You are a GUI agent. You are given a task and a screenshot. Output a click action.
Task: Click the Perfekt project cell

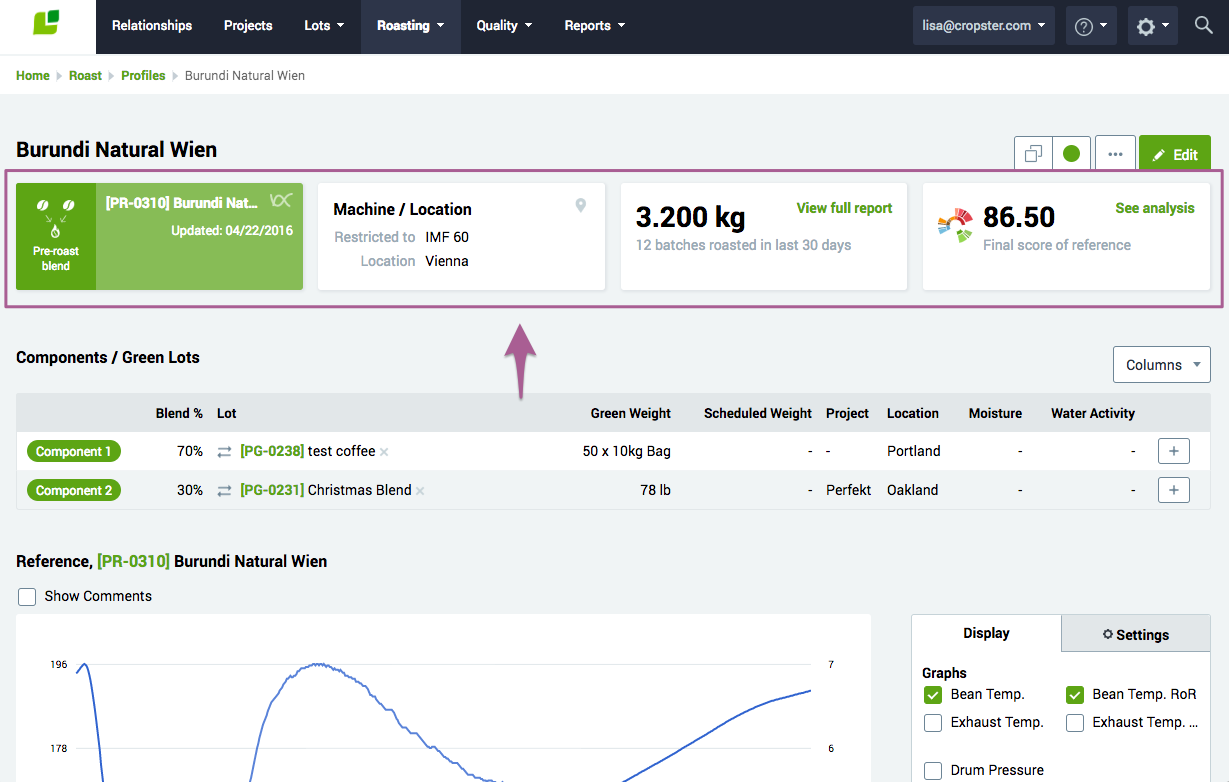pos(849,491)
